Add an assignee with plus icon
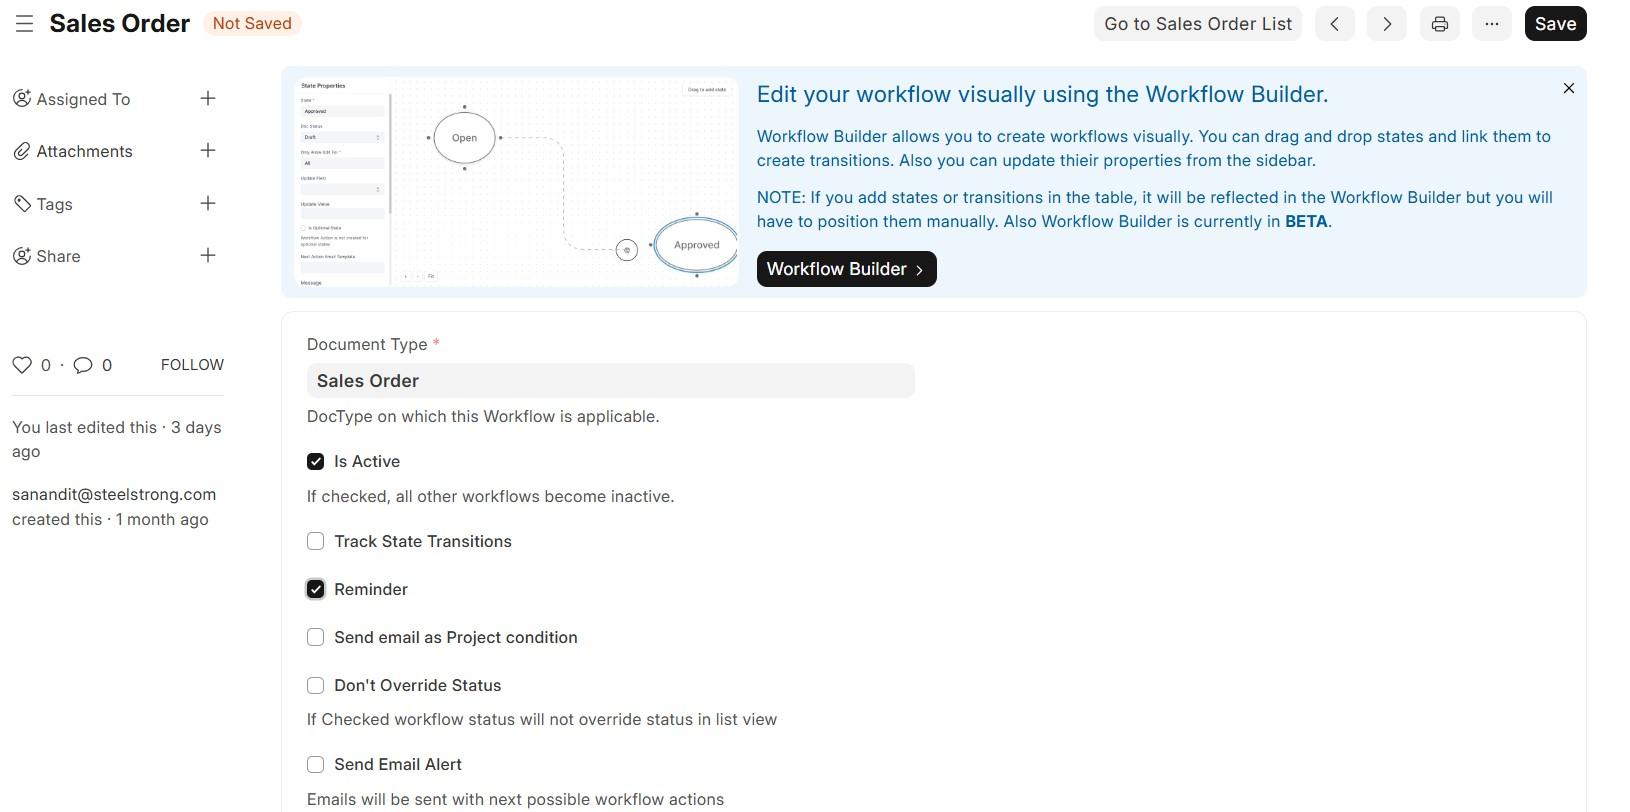The height and width of the screenshot is (812, 1630). coord(208,99)
